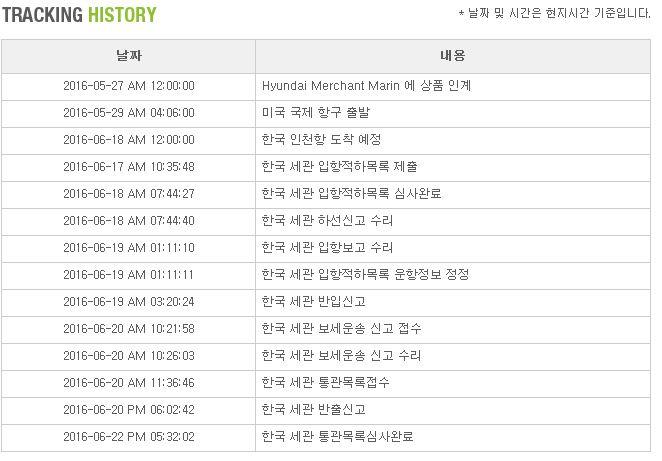
Task: Click the 내용 column header
Action: tap(452, 56)
